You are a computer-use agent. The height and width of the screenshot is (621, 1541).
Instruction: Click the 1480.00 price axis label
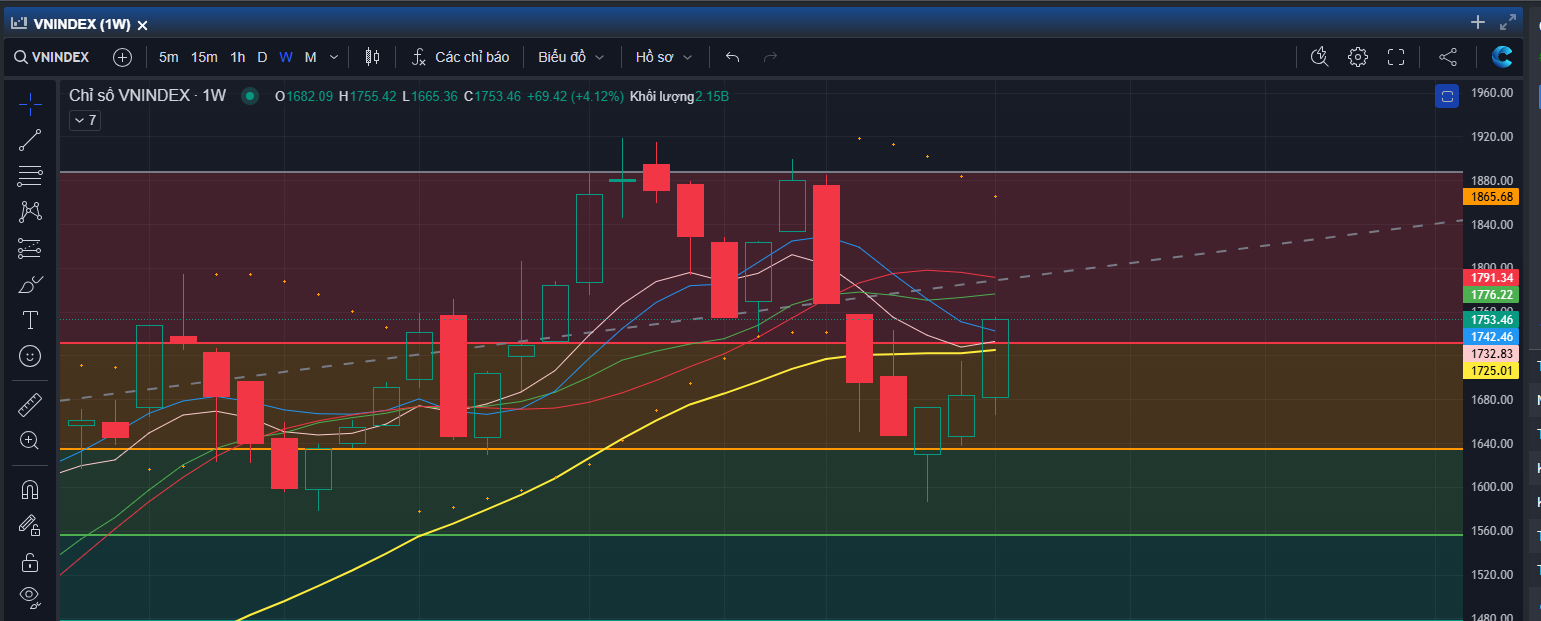(1492, 617)
